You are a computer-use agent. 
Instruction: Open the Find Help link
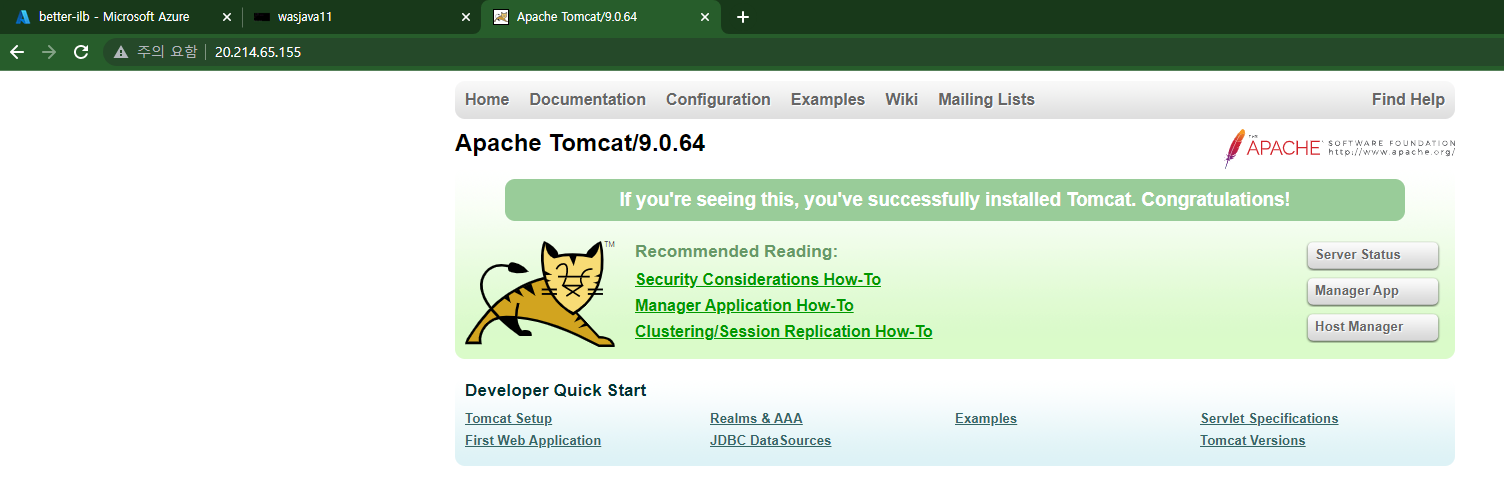tap(1408, 100)
